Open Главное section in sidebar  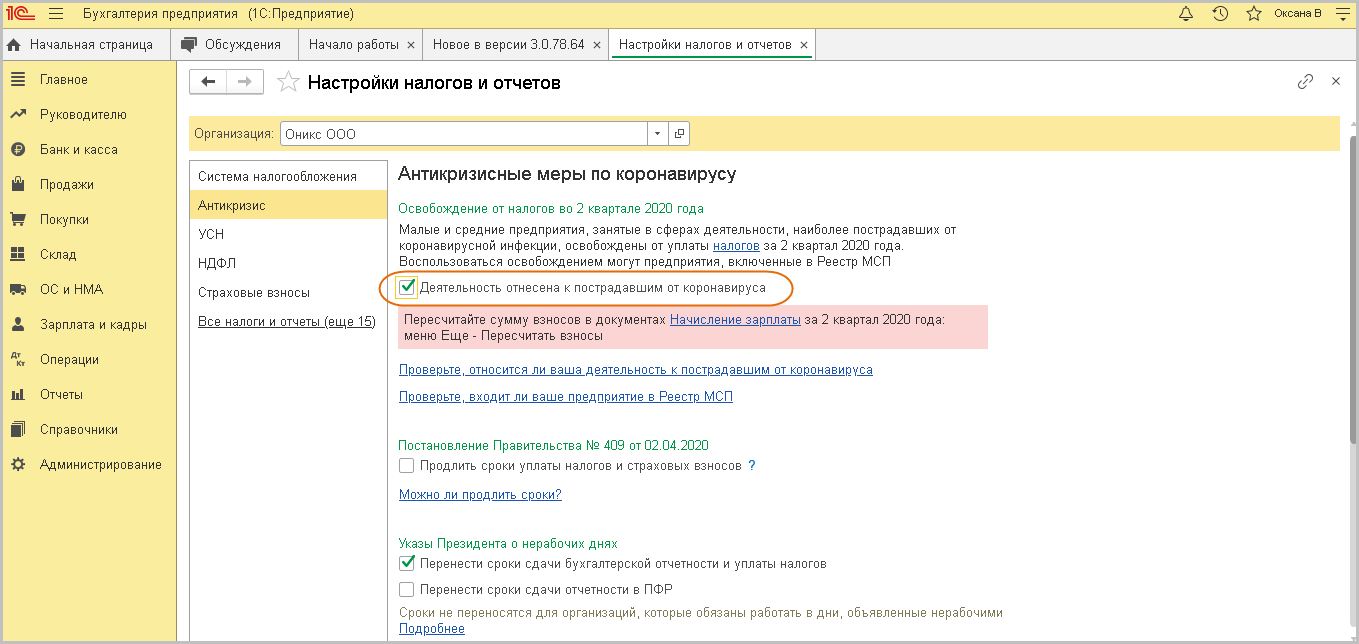click(x=88, y=80)
